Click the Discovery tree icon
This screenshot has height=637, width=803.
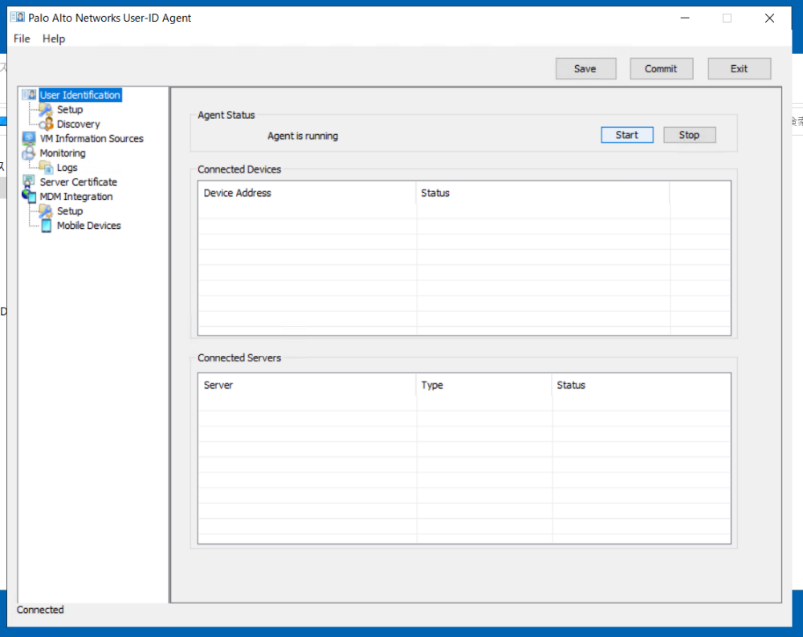coord(46,124)
